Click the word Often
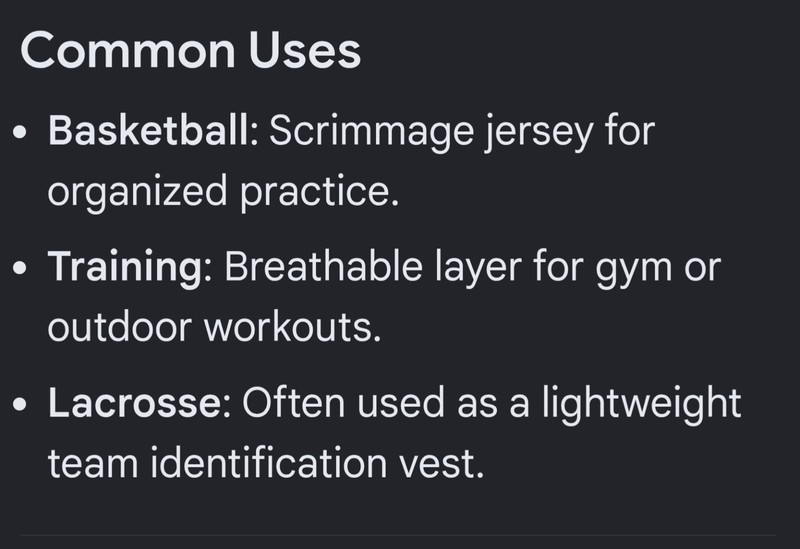Image resolution: width=800 pixels, height=549 pixels. [293, 403]
